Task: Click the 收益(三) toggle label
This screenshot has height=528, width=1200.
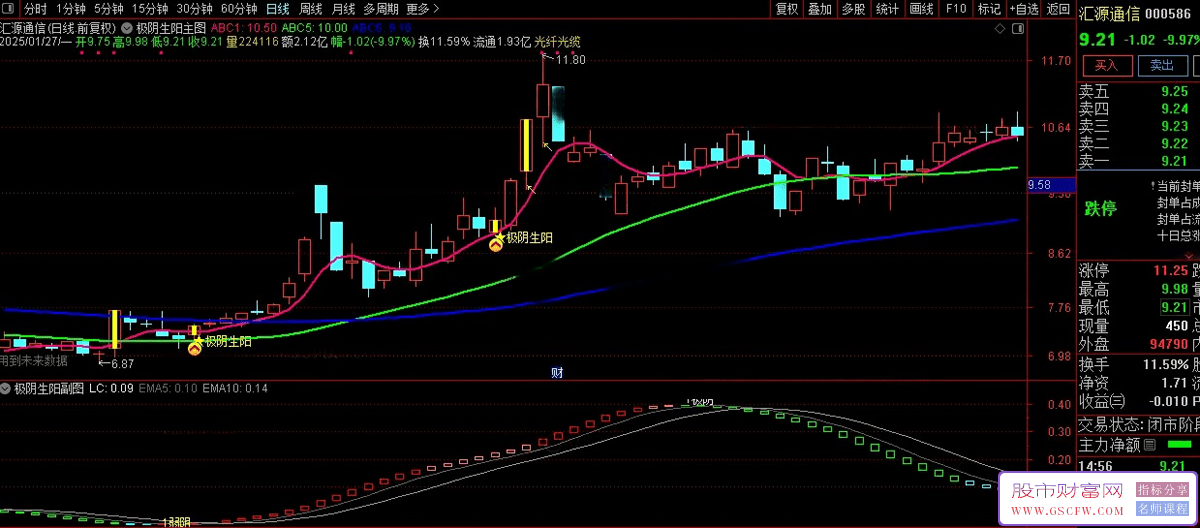Action: click(x=1102, y=401)
